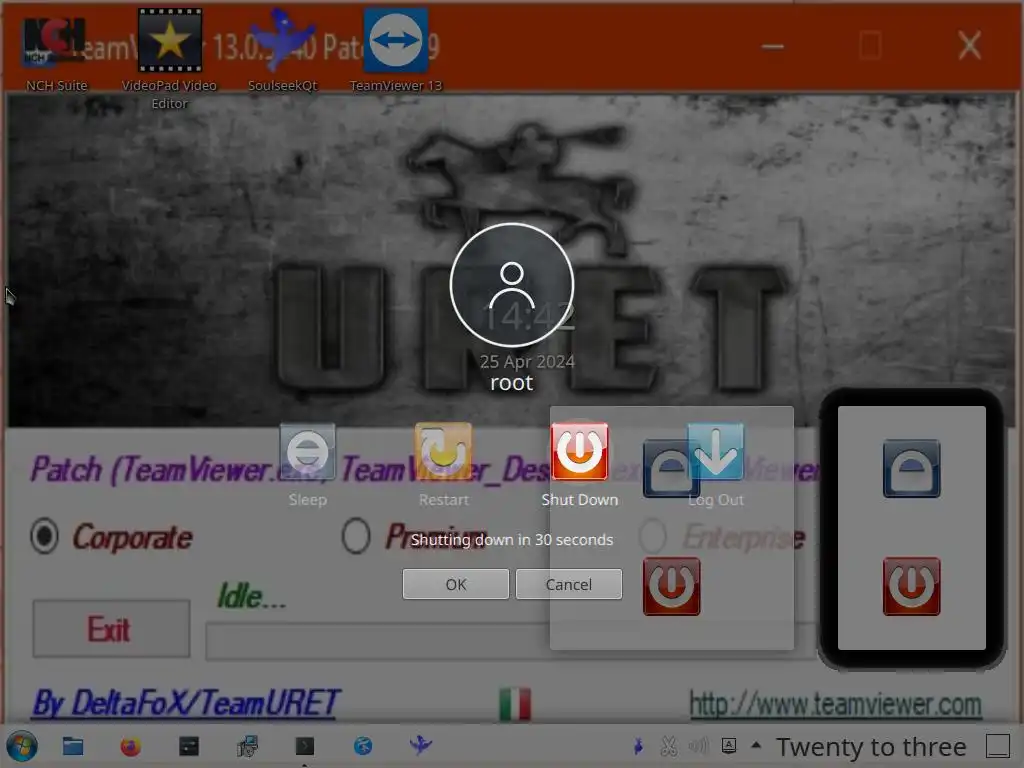The height and width of the screenshot is (768, 1024).
Task: Select the Corporate radio button
Action: coord(44,536)
